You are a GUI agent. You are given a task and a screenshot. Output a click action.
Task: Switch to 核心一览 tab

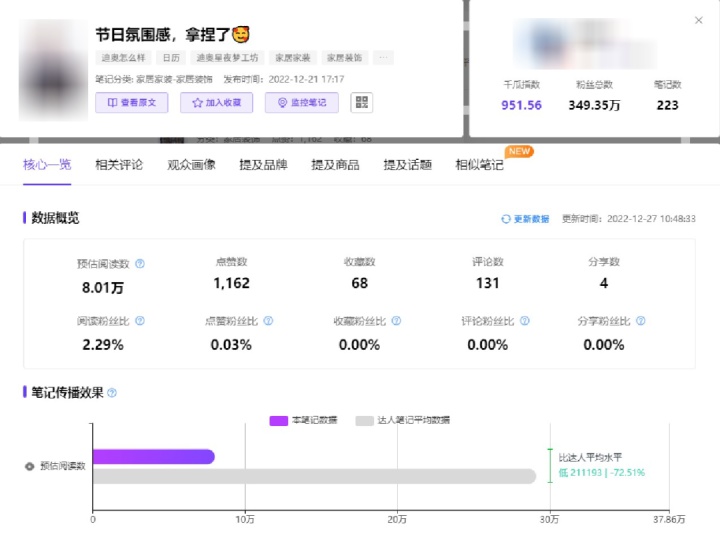coord(47,164)
